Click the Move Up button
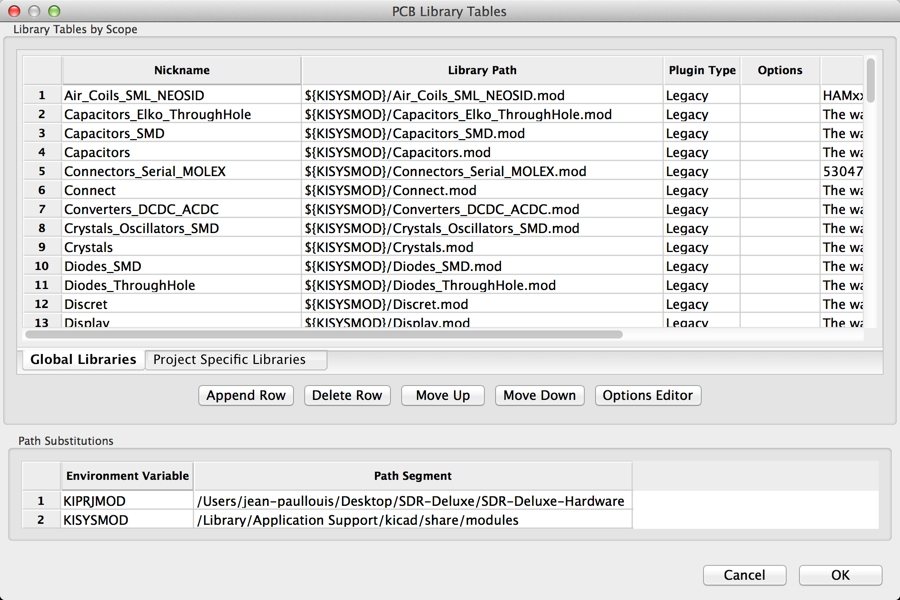Viewport: 900px width, 600px height. [x=442, y=395]
